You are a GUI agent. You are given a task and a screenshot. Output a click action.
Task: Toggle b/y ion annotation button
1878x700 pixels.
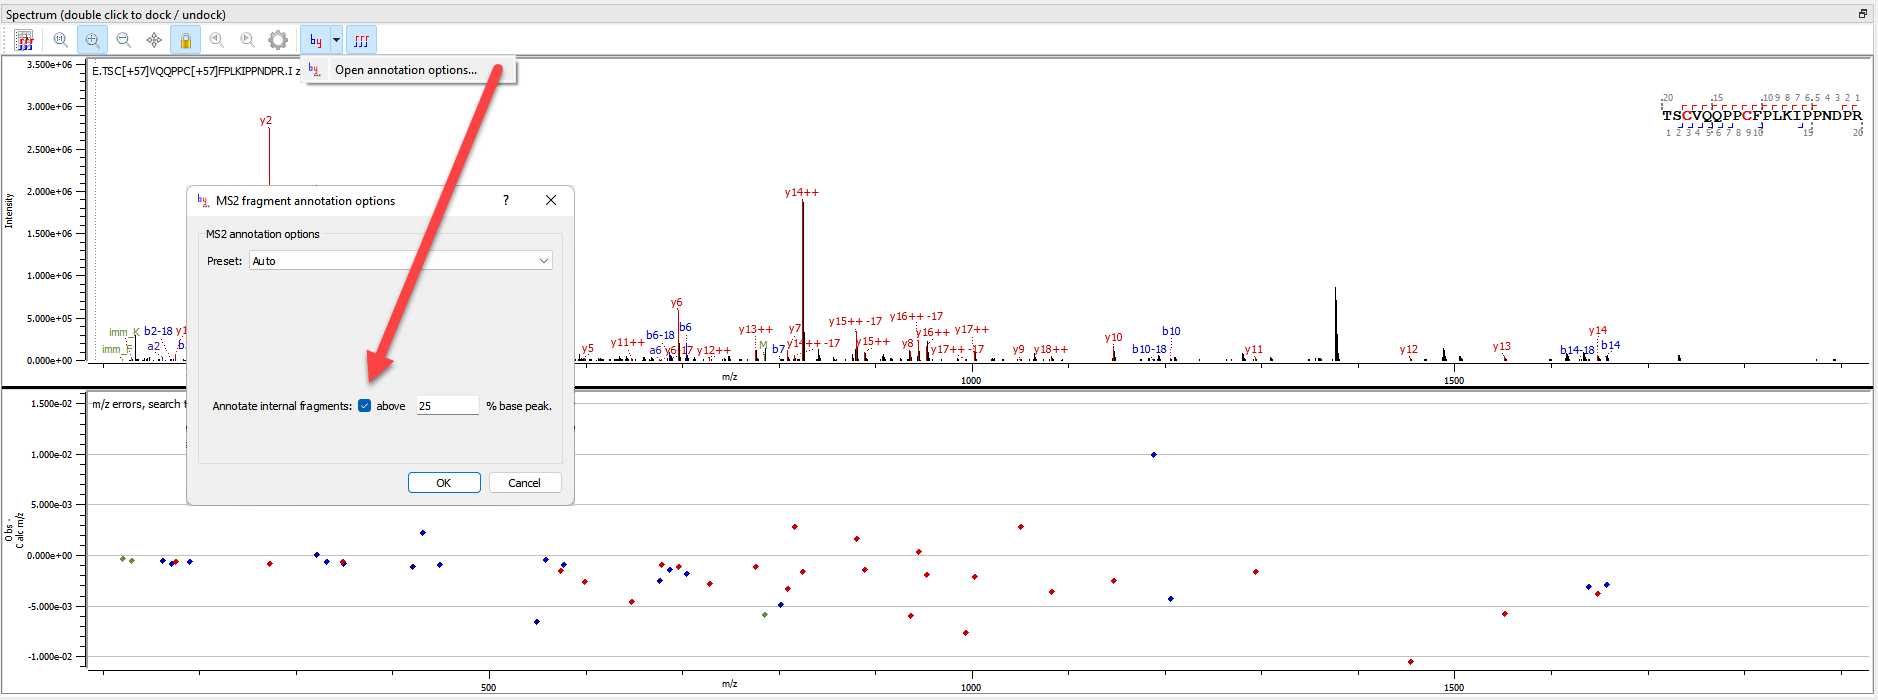click(316, 40)
